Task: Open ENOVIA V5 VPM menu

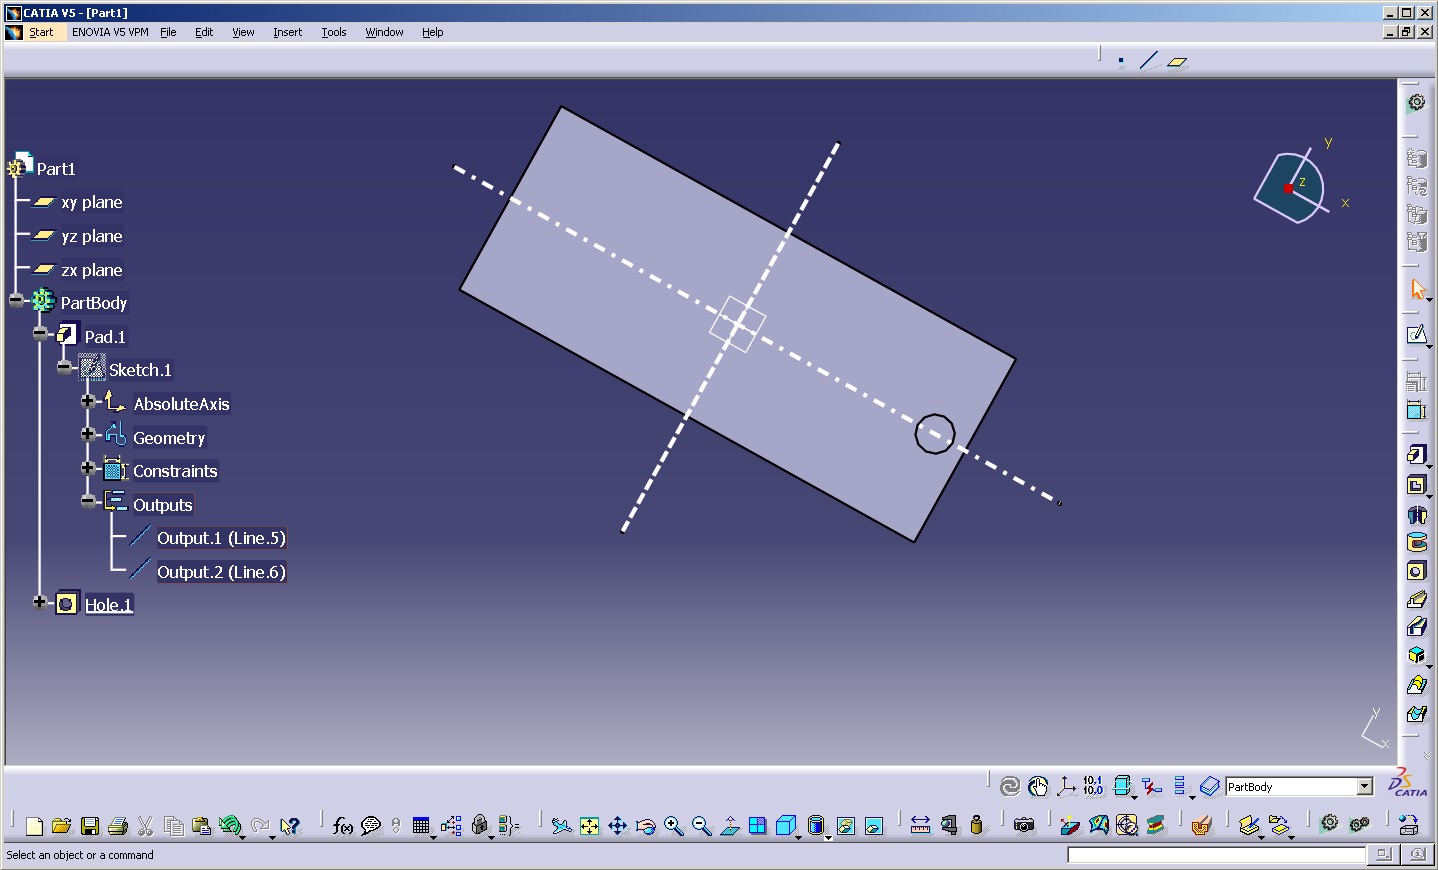Action: (x=110, y=32)
